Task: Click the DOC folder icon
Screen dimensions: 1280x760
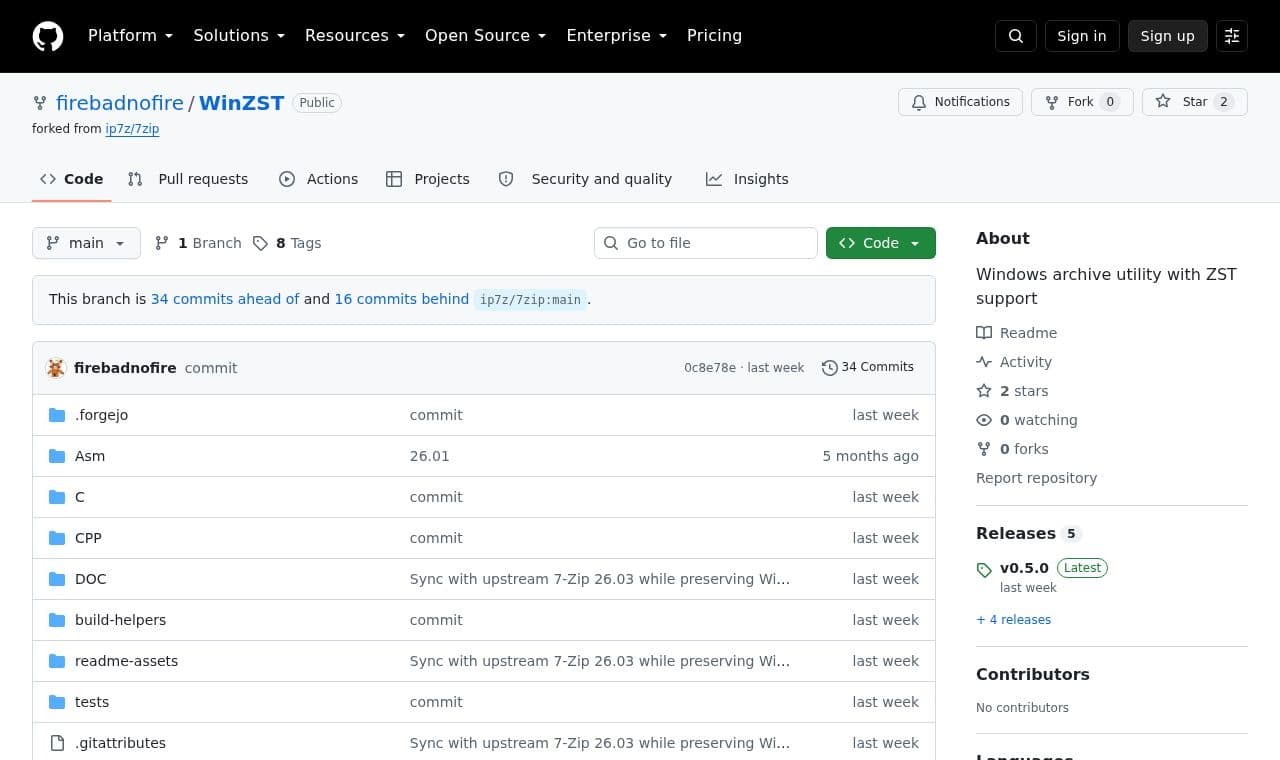Action: tap(57, 579)
